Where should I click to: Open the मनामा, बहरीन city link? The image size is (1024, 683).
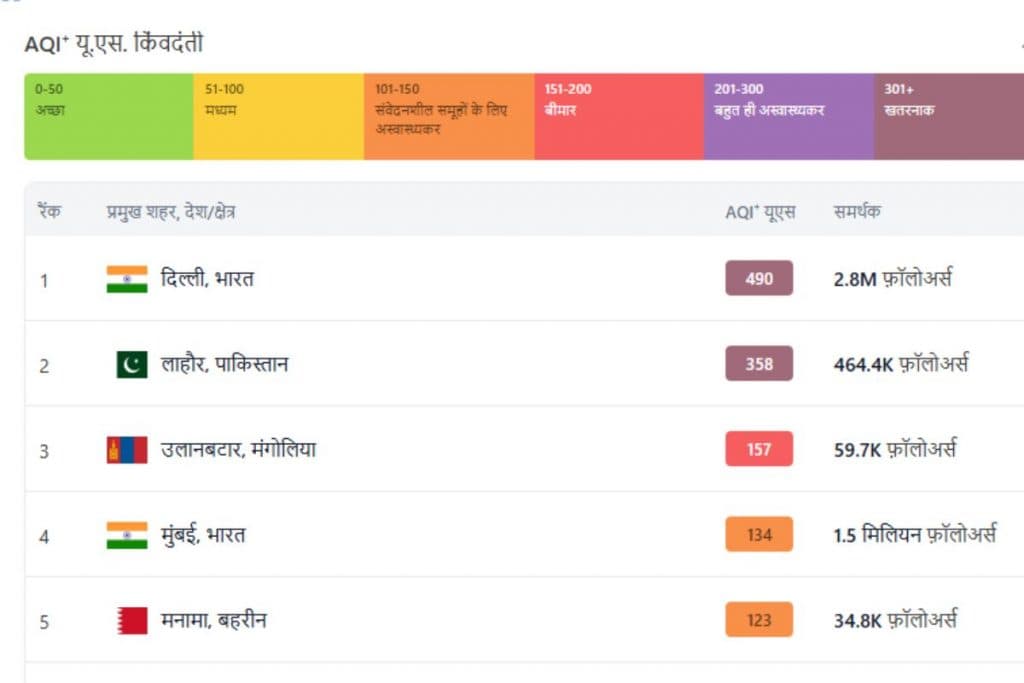pyautogui.click(x=213, y=621)
